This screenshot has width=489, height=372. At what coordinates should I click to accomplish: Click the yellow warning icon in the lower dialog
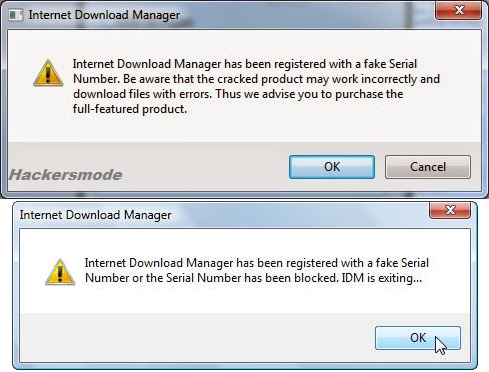point(60,272)
